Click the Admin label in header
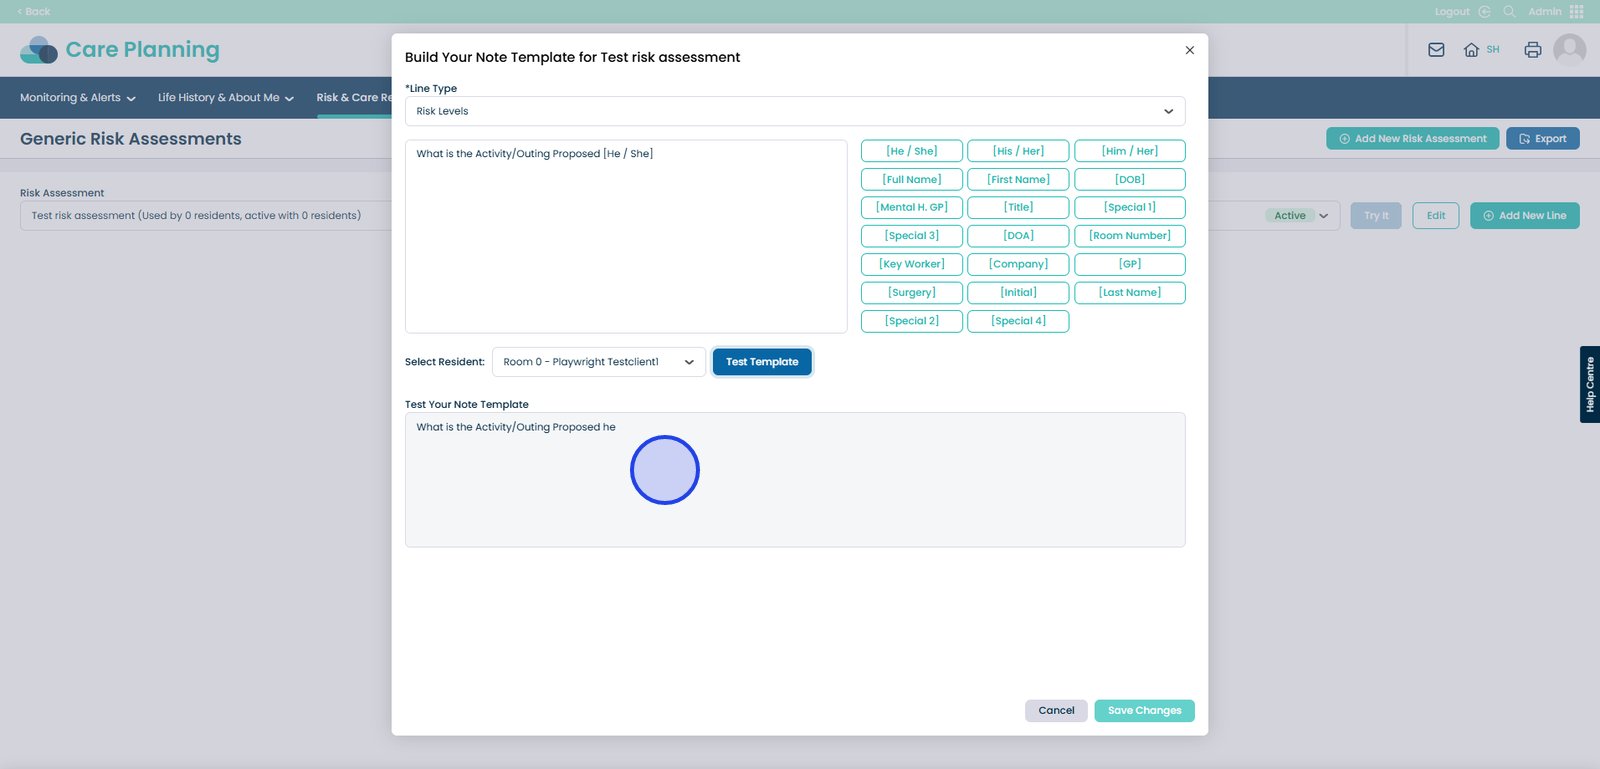This screenshot has height=769, width=1600. 1544,12
